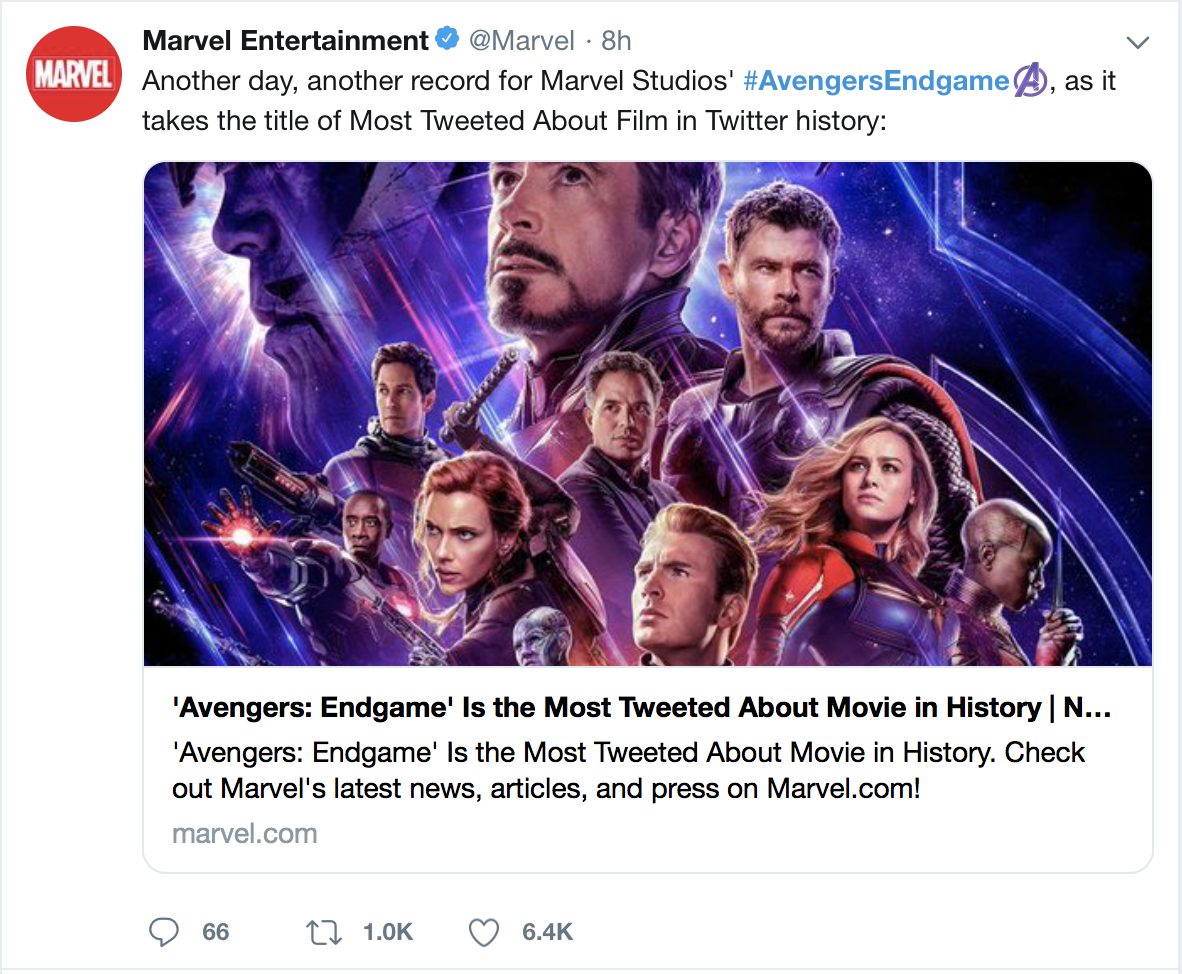Click the blue verified badge
Image resolution: width=1182 pixels, height=974 pixels.
[446, 40]
